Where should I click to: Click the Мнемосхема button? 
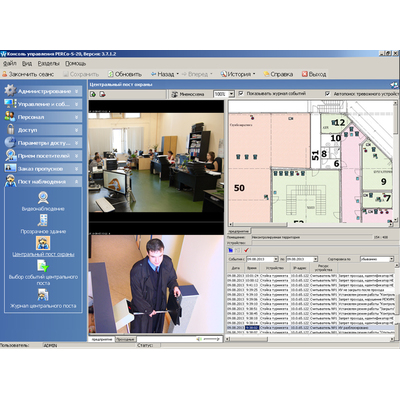coord(188,94)
